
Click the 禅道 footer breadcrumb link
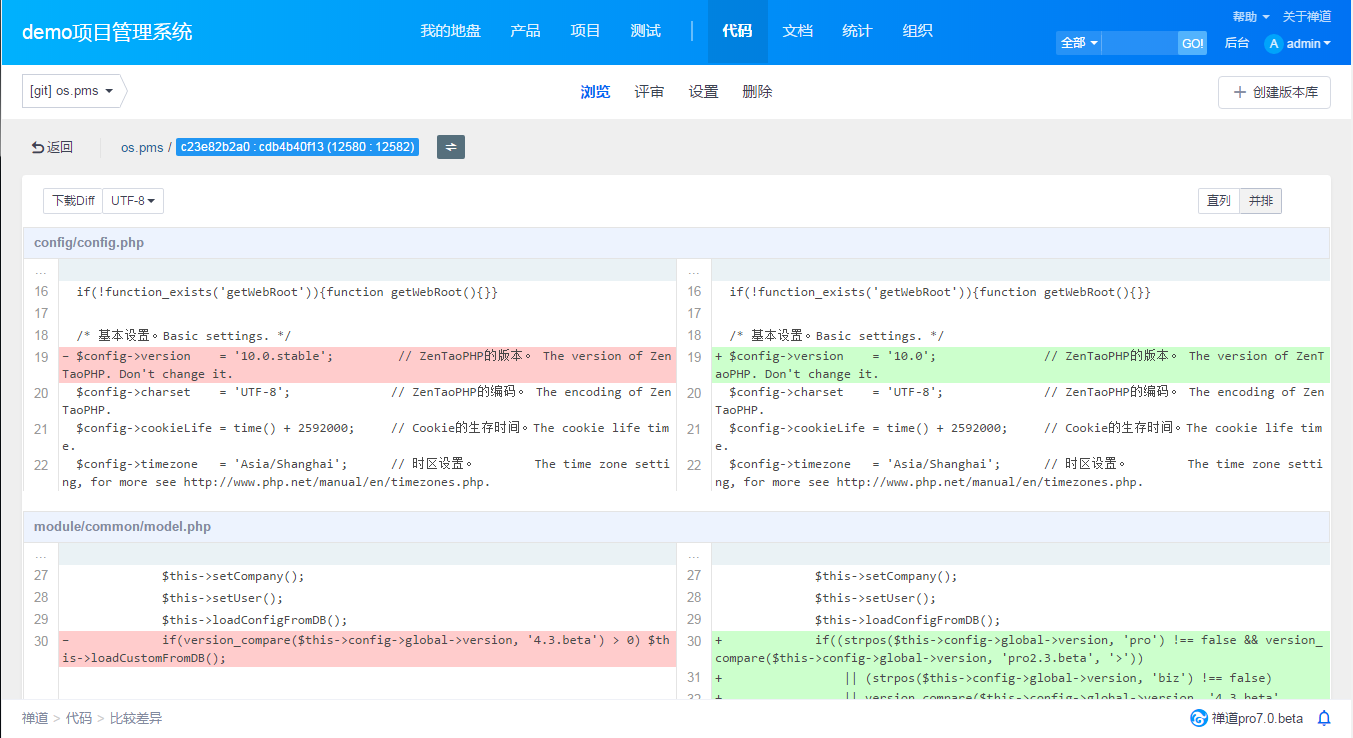[x=35, y=718]
